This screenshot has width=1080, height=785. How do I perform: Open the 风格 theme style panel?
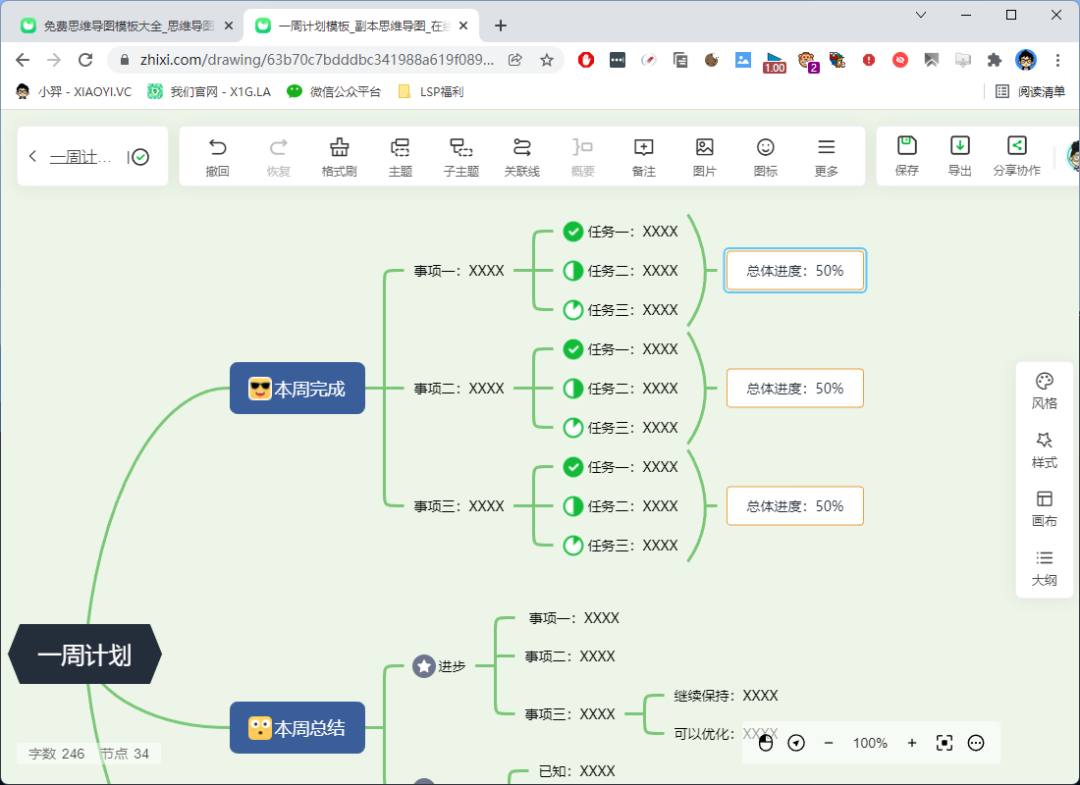coord(1044,391)
